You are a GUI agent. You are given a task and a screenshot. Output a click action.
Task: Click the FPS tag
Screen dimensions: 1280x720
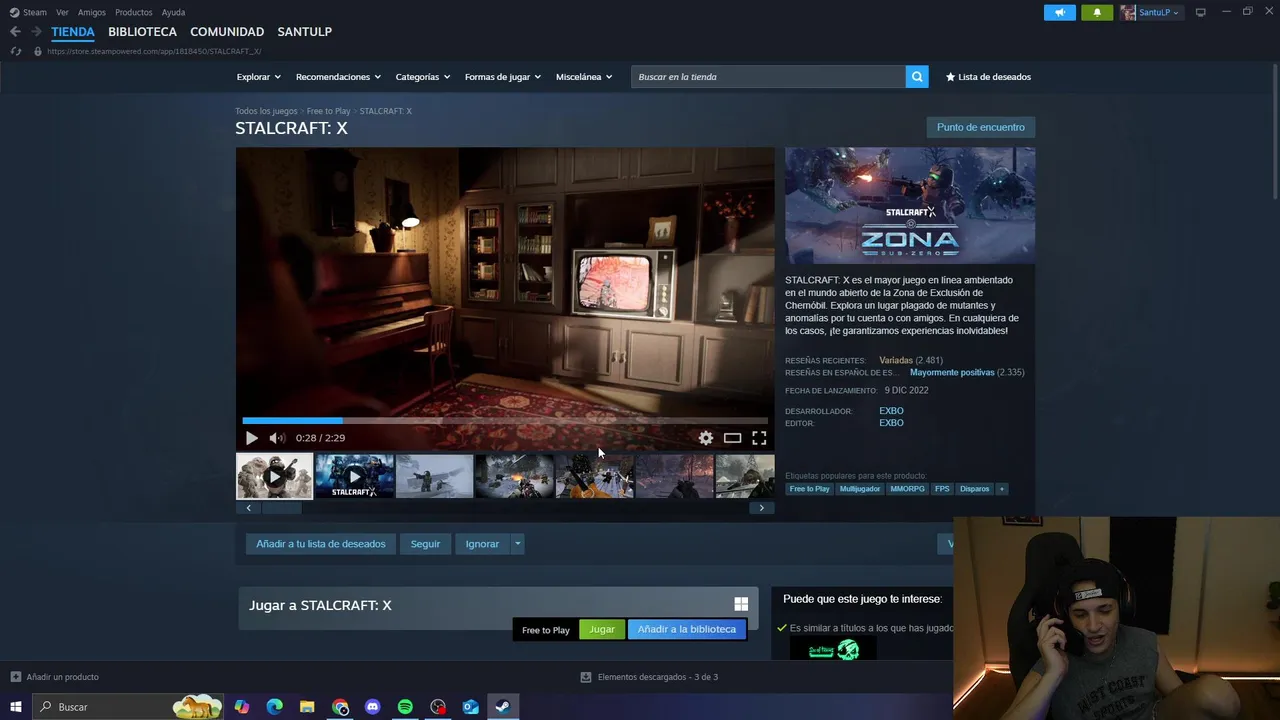point(942,489)
